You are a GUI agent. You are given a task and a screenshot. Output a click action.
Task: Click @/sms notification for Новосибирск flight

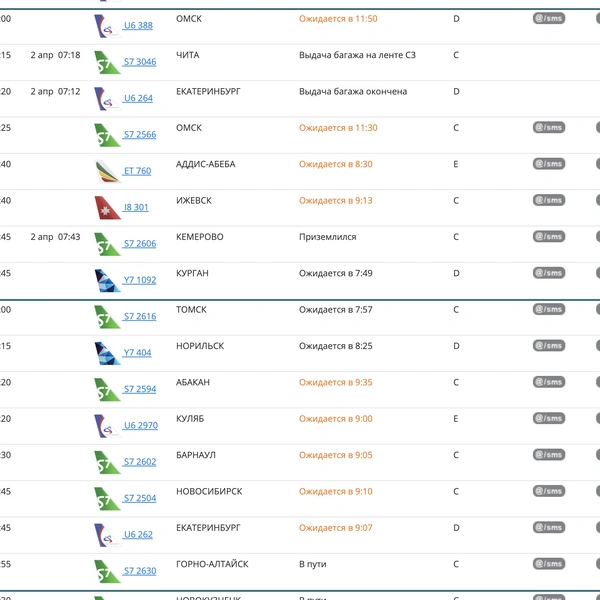[x=549, y=491]
